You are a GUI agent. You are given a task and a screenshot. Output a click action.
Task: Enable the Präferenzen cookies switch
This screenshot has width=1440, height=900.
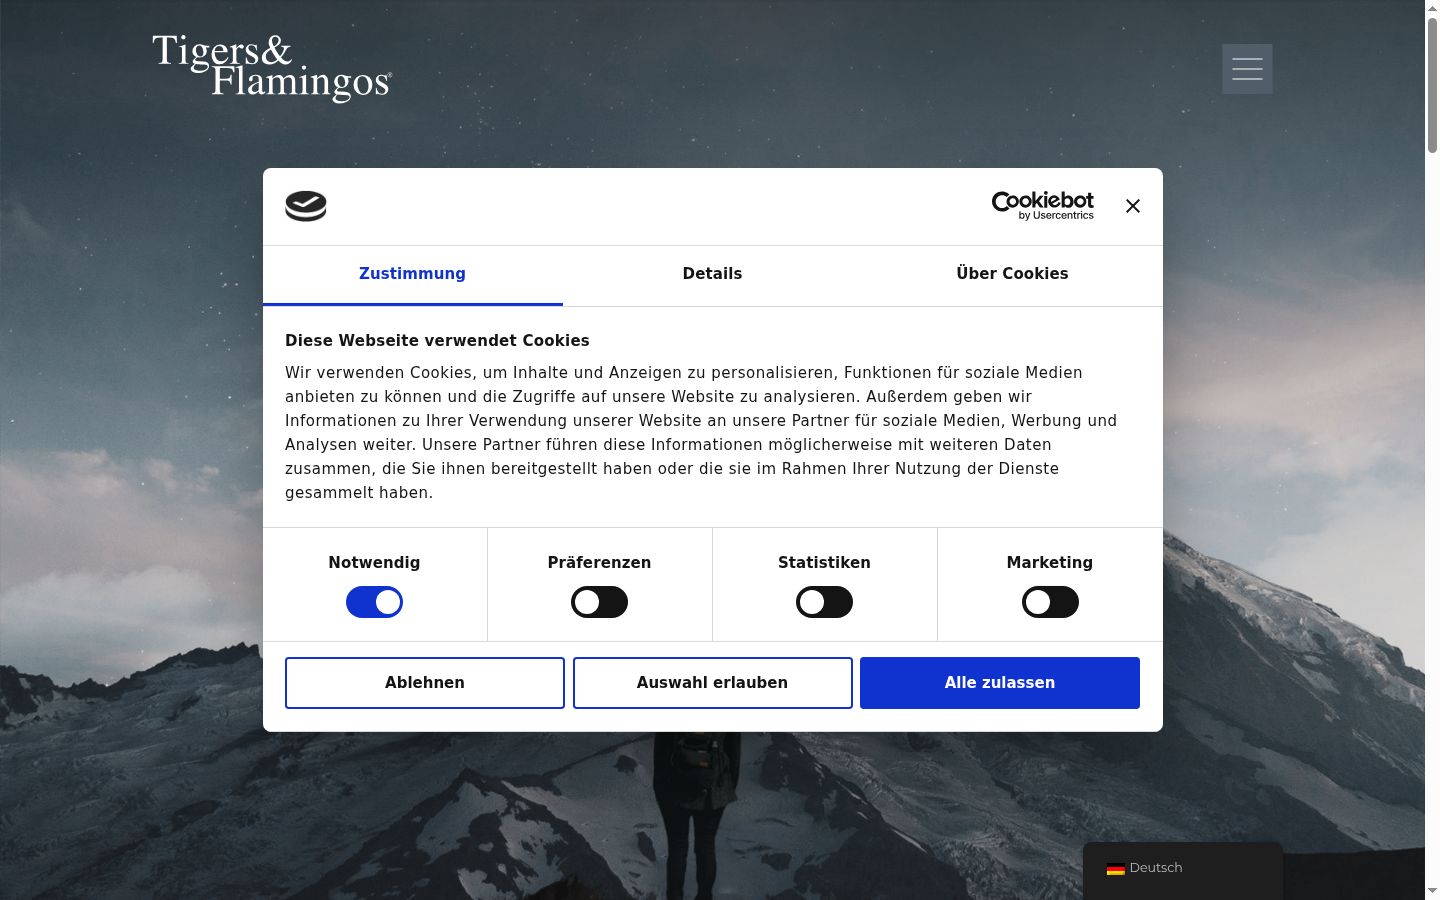(600, 602)
